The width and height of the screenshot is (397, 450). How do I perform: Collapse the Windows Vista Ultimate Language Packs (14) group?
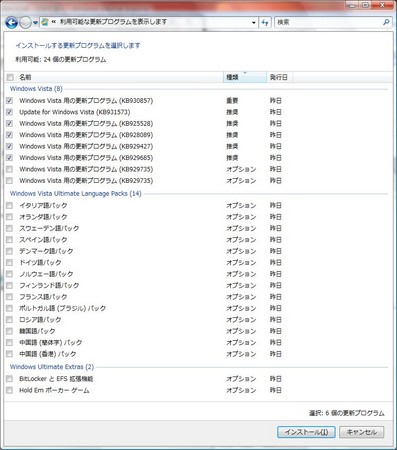point(75,194)
